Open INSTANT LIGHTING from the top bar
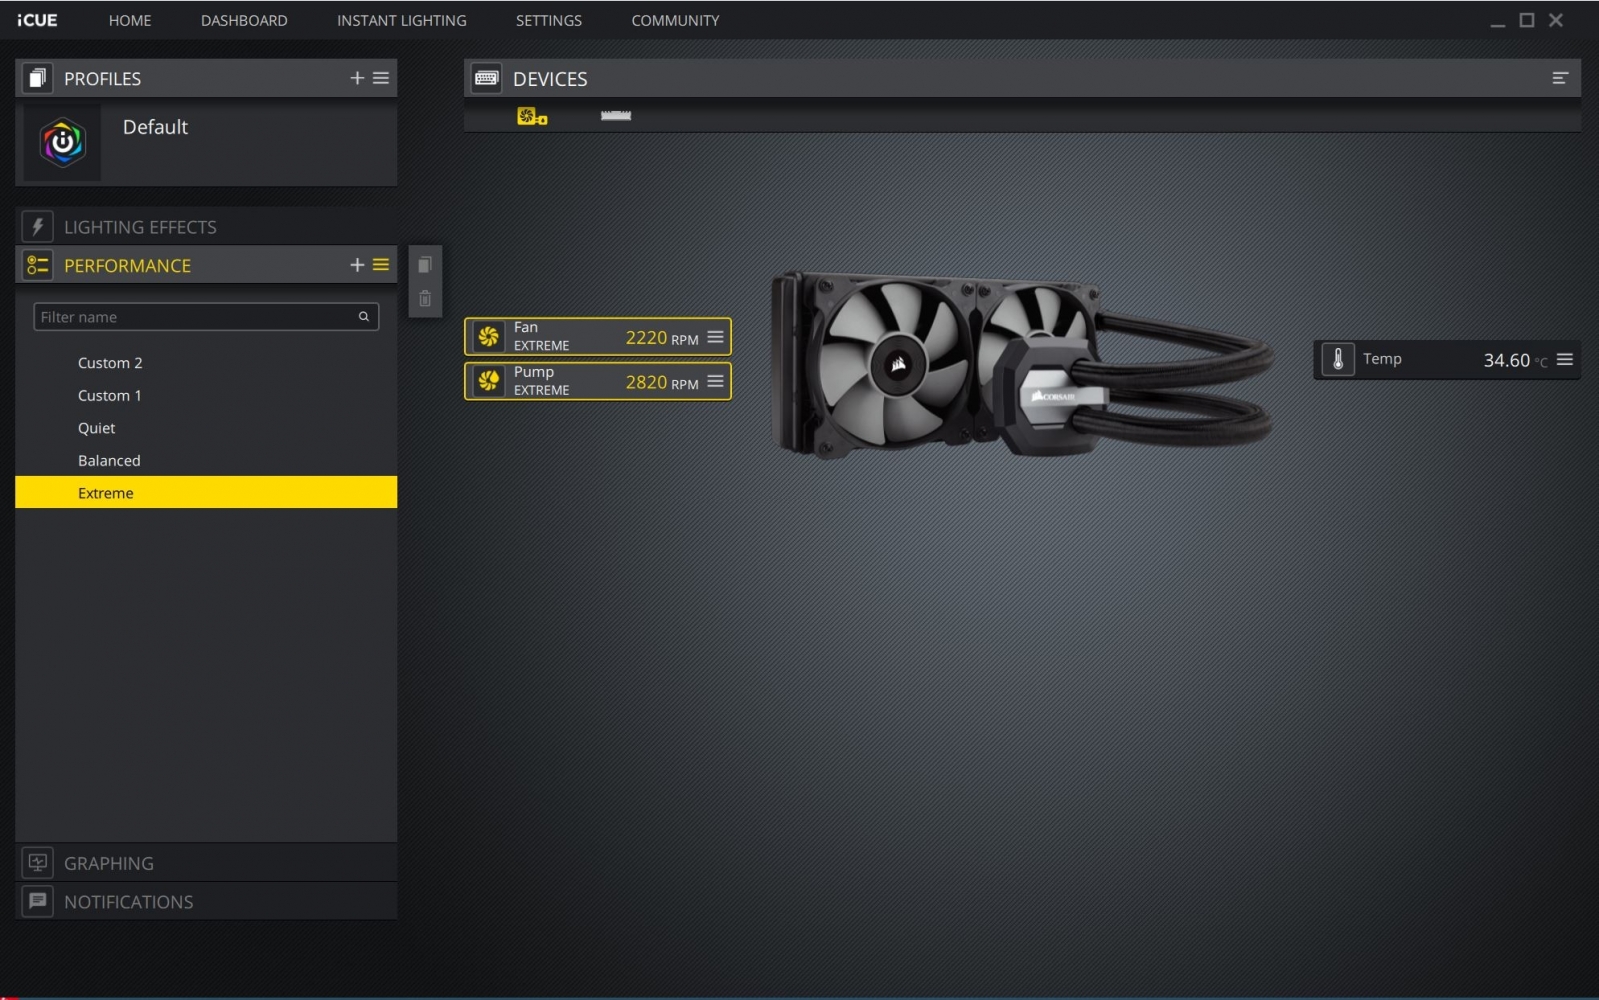1599x1000 pixels. (401, 20)
